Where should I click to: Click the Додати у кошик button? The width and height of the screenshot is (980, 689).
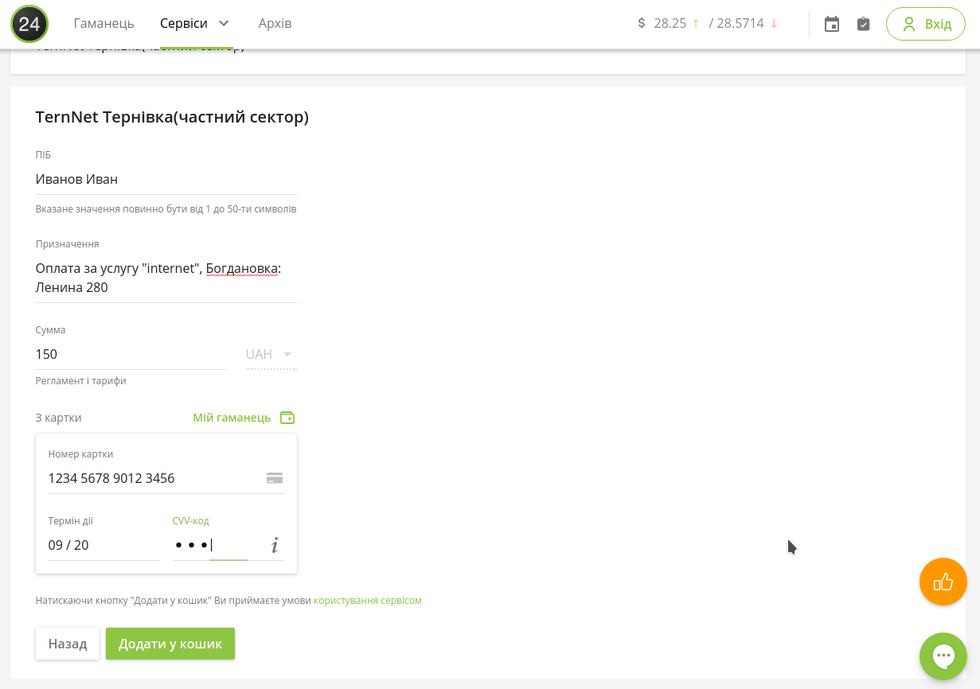[170, 643]
